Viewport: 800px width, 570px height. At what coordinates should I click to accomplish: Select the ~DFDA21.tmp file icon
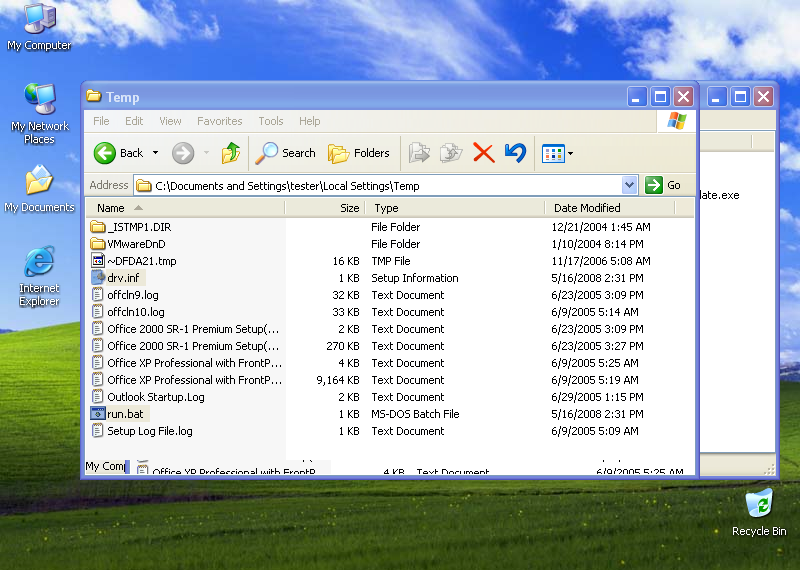[97, 260]
